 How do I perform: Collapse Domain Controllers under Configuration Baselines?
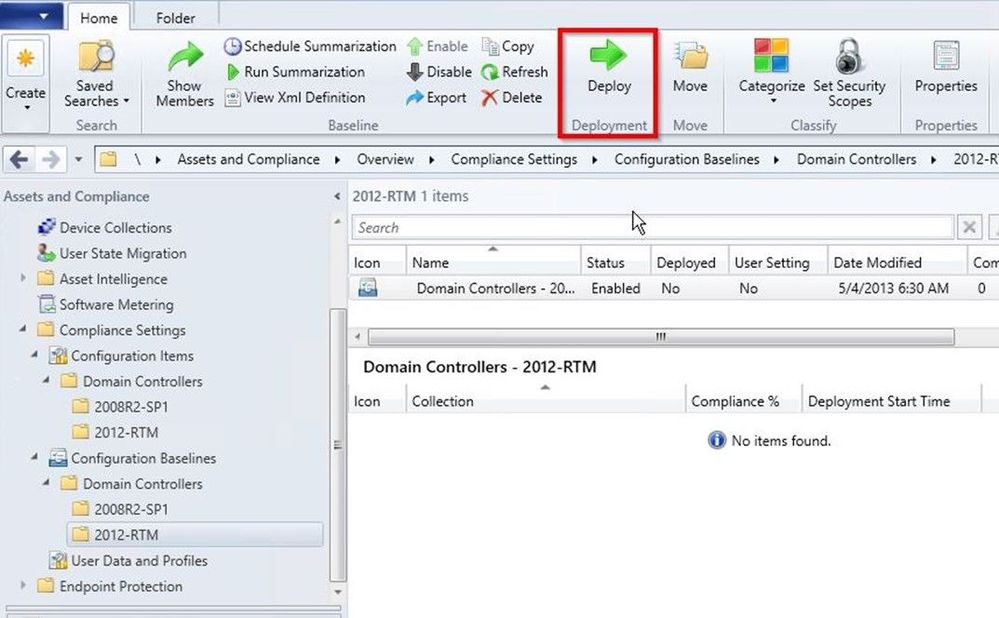(47, 483)
